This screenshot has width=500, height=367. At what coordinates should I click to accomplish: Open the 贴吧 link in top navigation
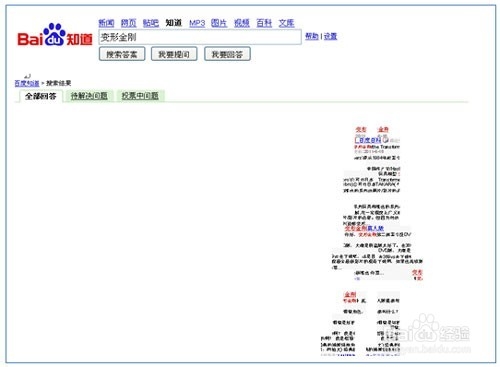(151, 23)
